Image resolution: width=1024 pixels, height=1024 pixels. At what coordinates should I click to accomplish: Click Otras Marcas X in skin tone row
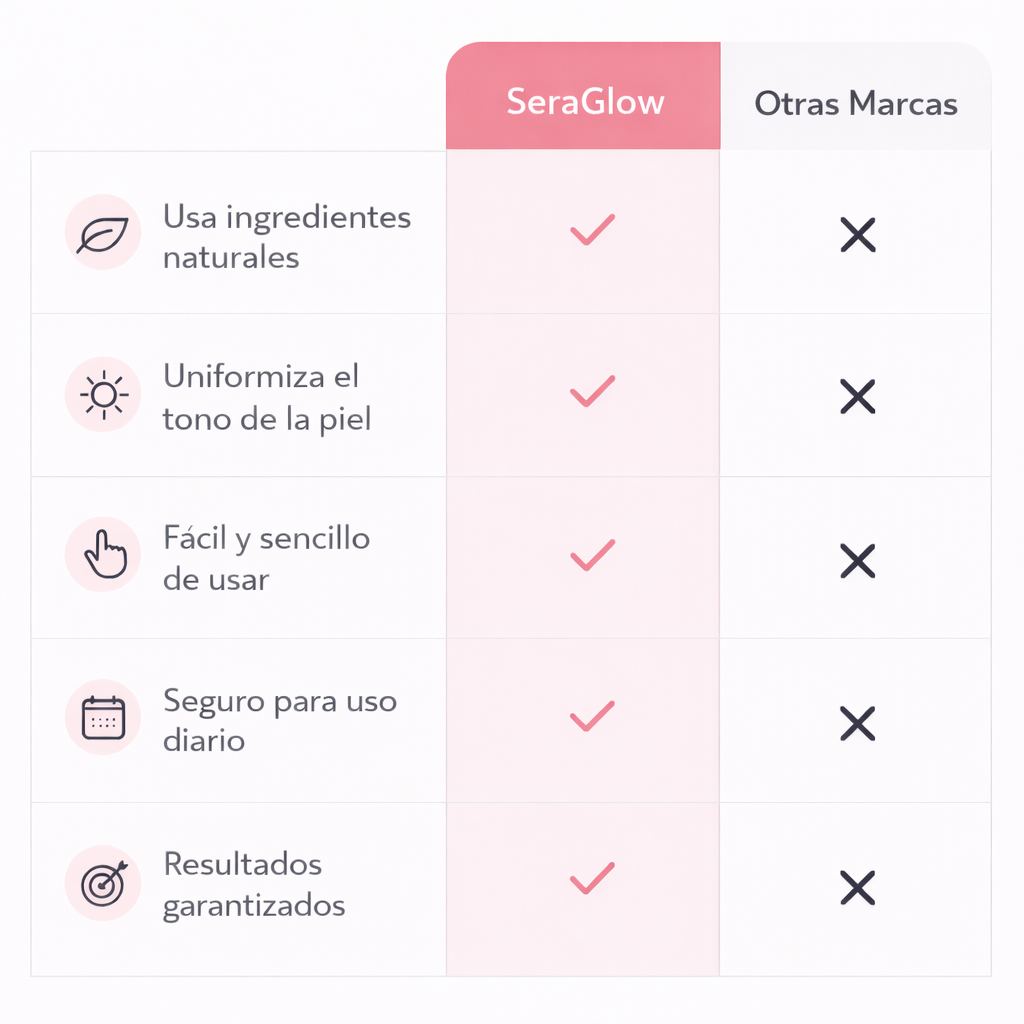[858, 397]
